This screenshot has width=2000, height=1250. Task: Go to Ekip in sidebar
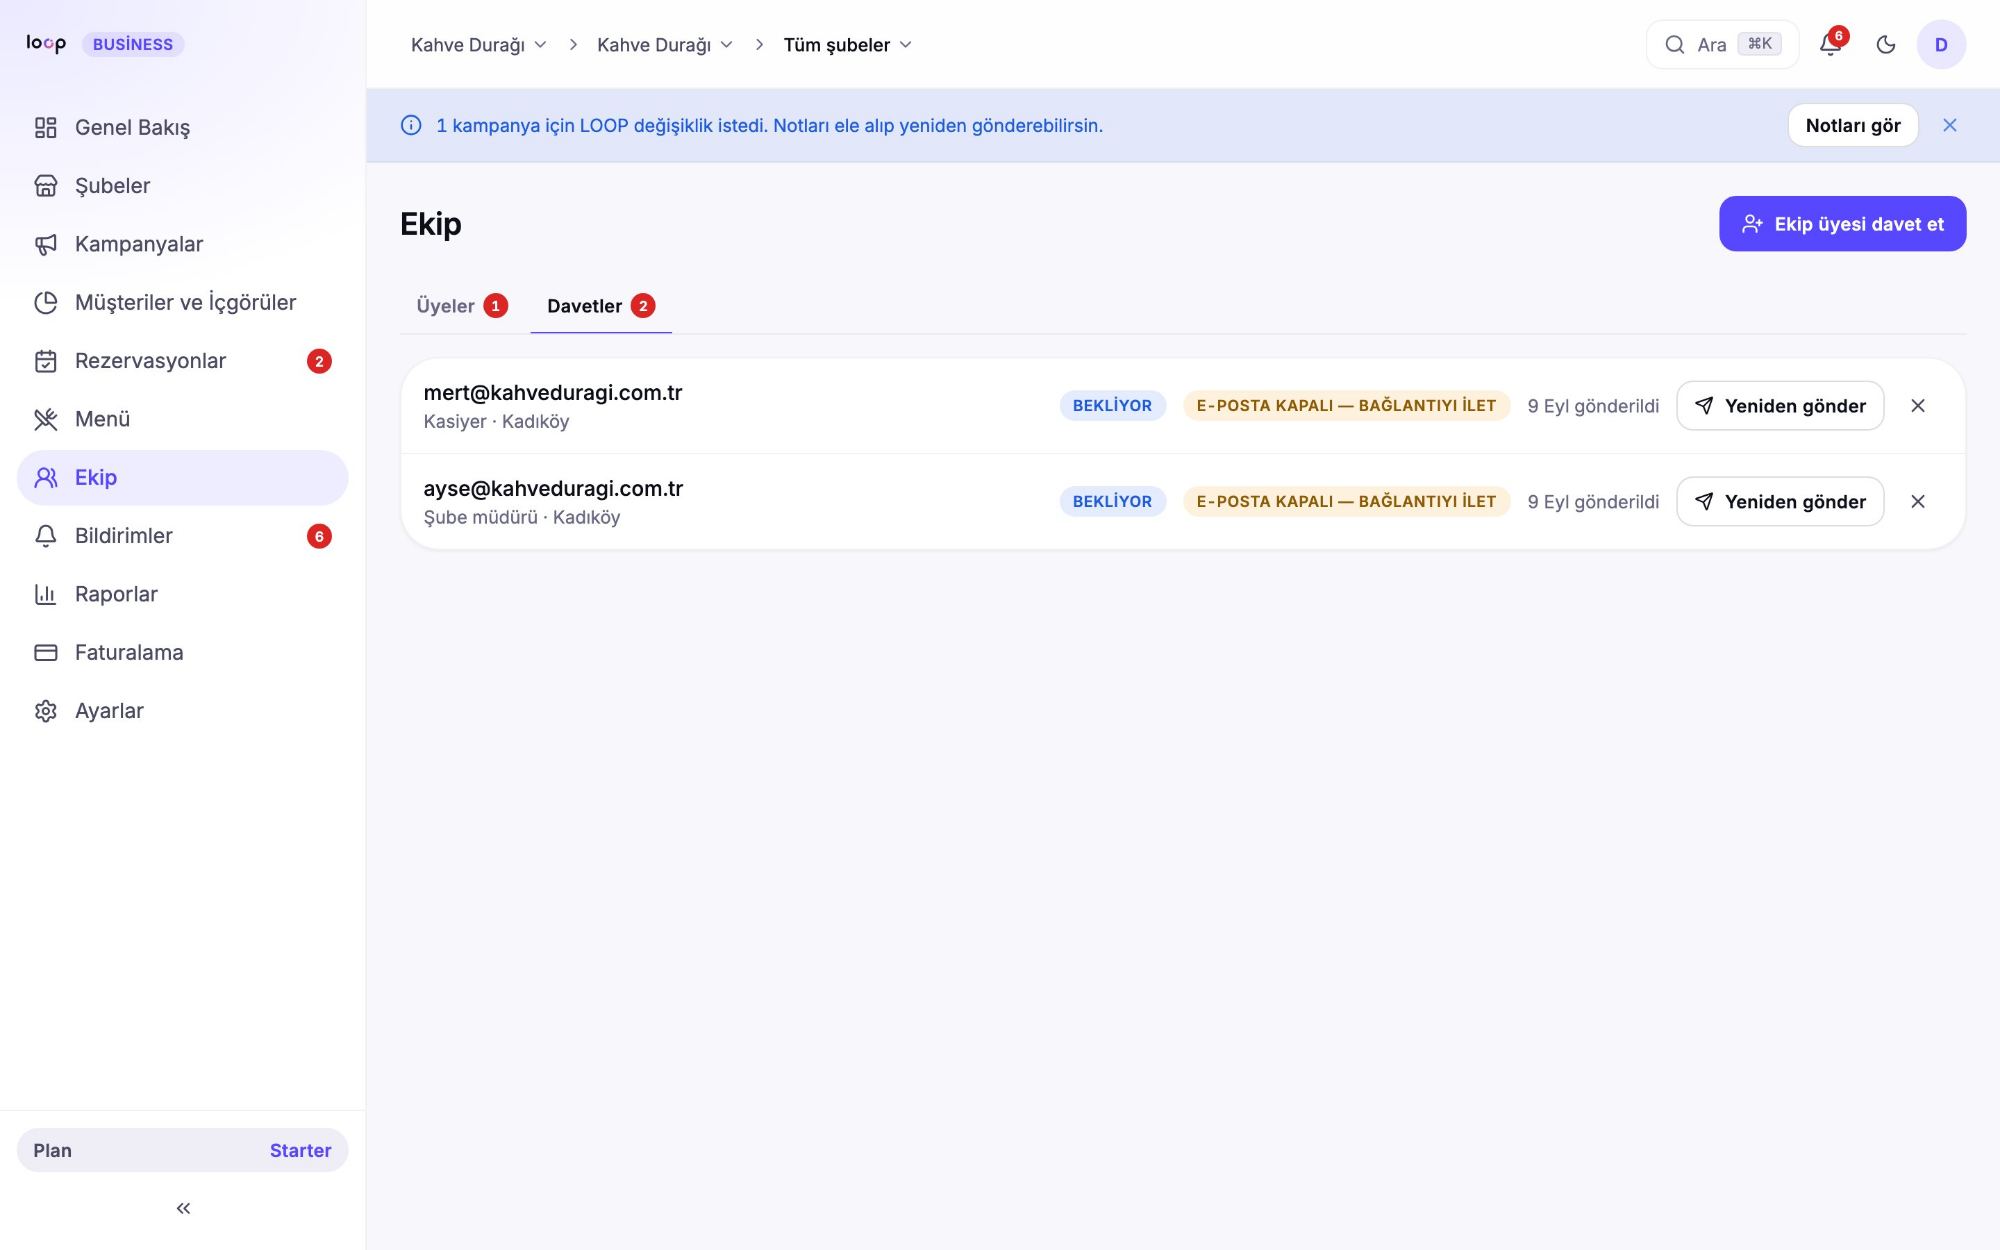[x=183, y=478]
